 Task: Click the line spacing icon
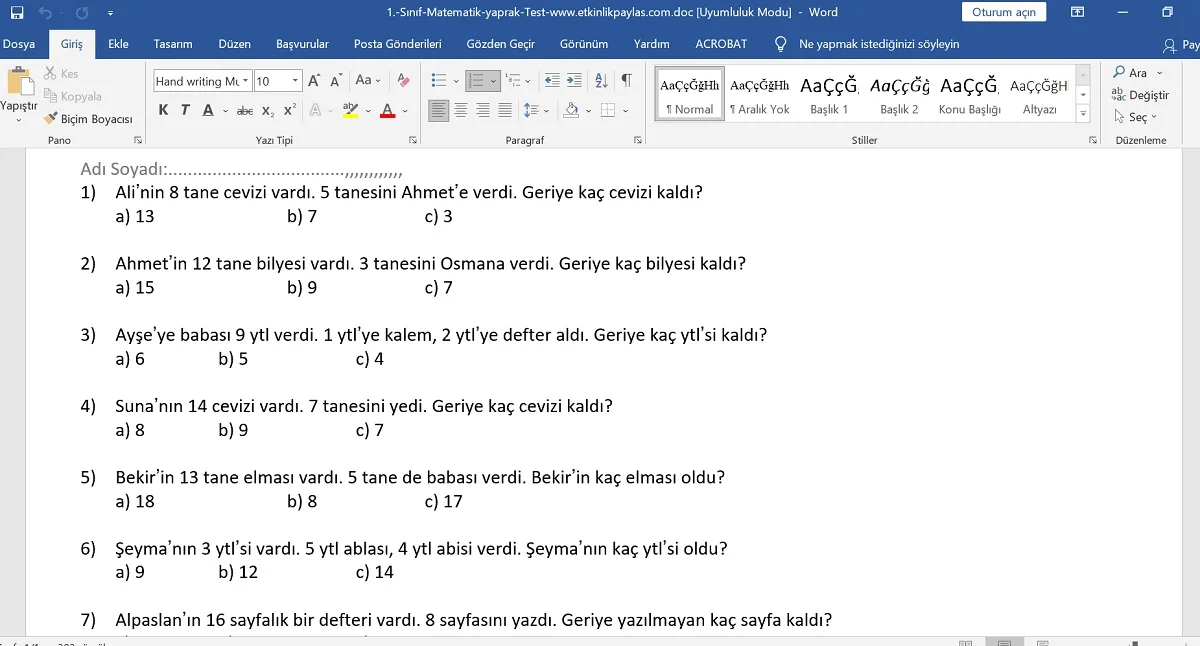531,111
